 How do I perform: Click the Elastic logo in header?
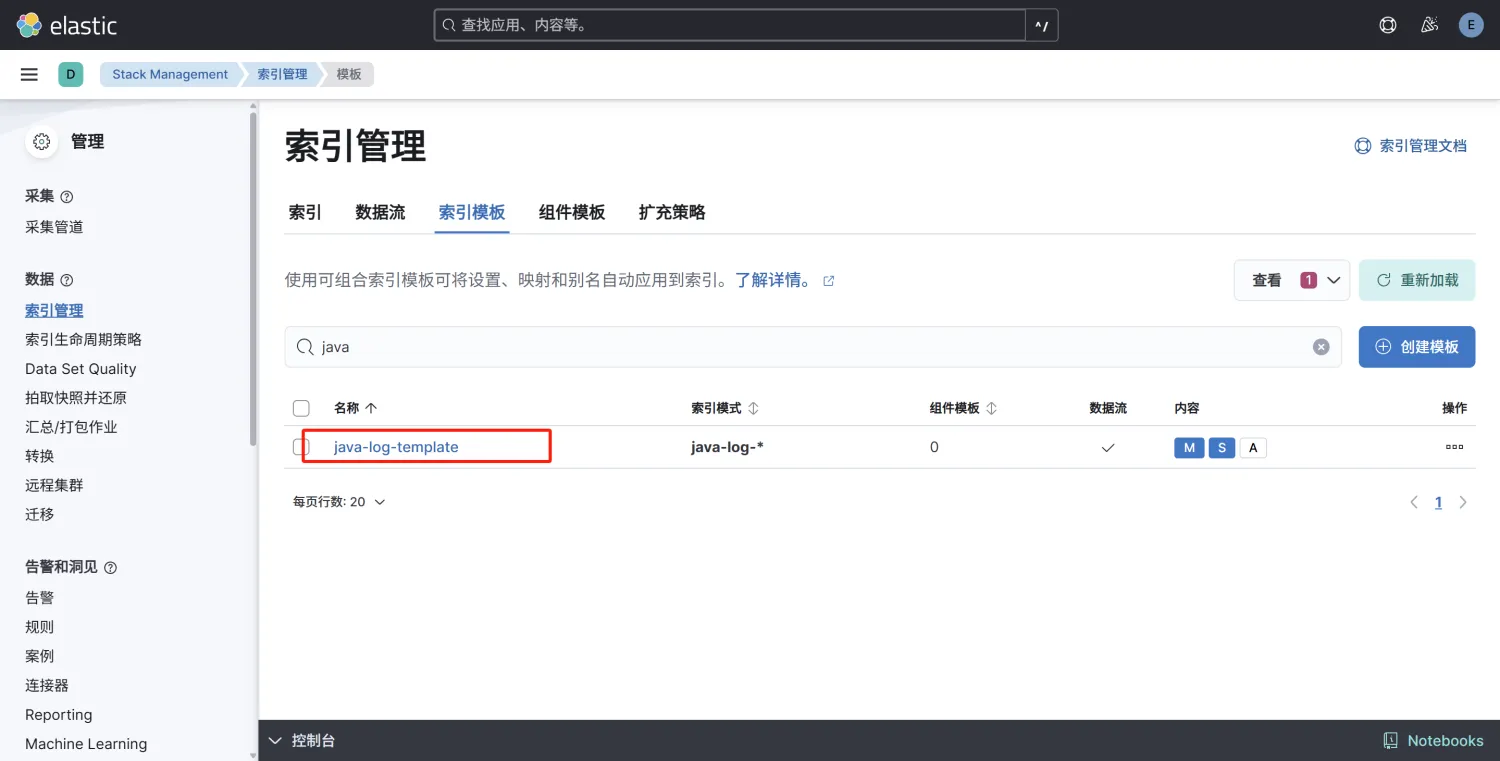(x=66, y=25)
